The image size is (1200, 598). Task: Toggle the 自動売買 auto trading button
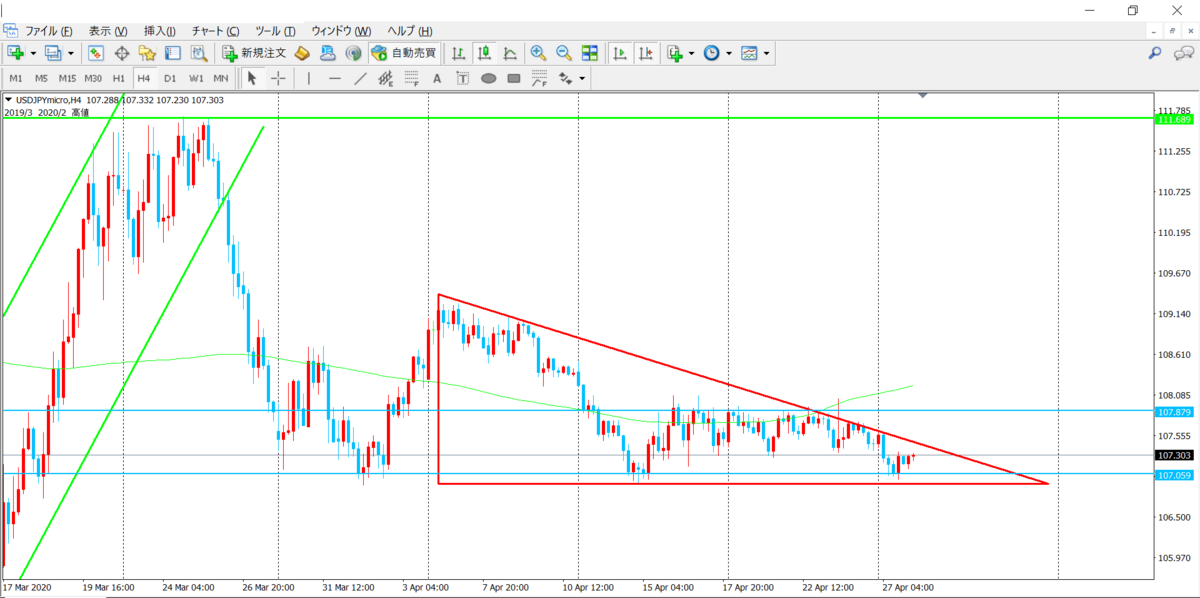[x=404, y=53]
